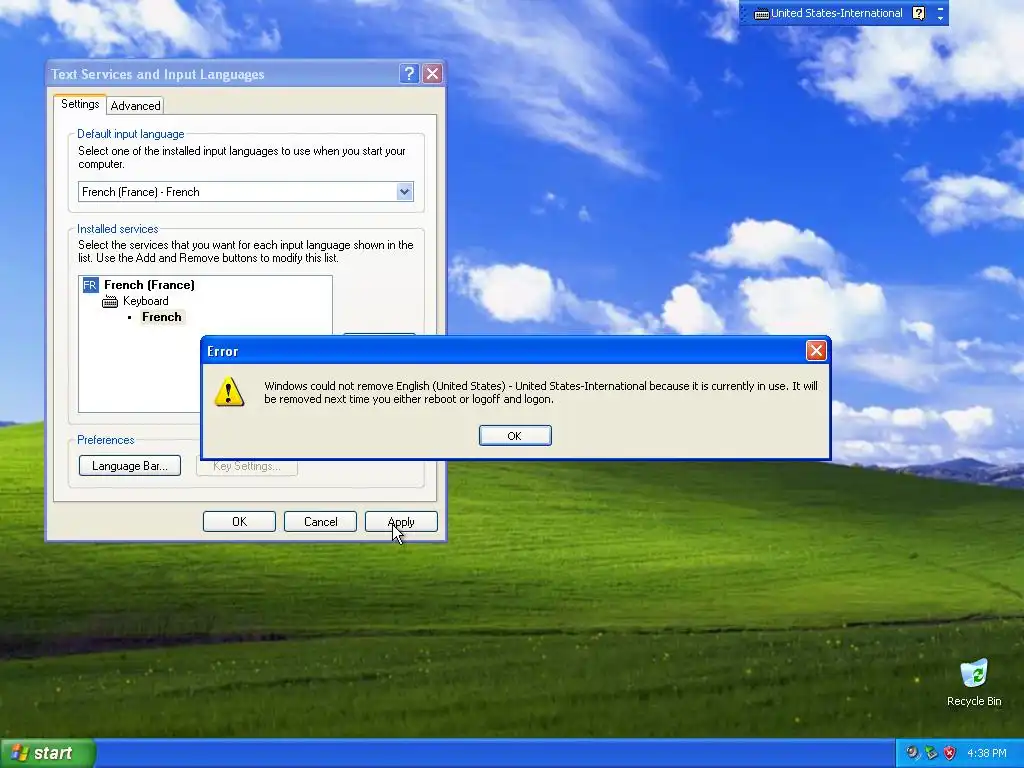Viewport: 1024px width, 768px height.
Task: Click the Safely Remove Hardware tray icon
Action: [931, 753]
